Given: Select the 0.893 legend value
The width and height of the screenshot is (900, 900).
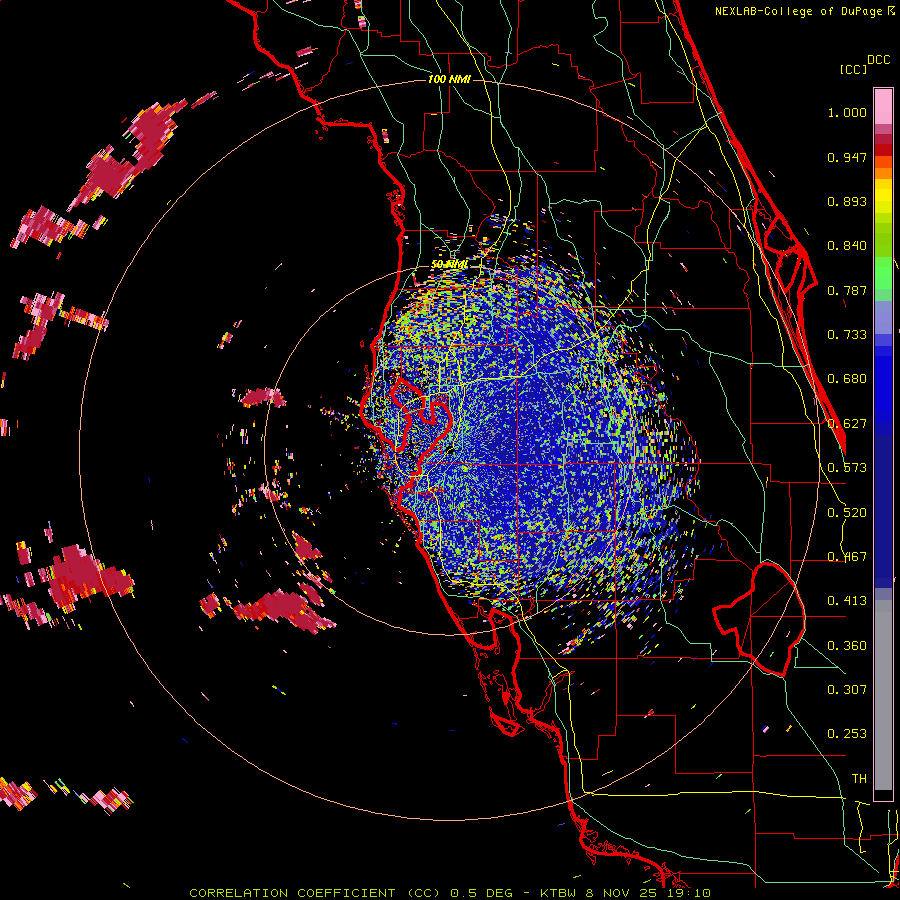Looking at the screenshot, I should (847, 201).
